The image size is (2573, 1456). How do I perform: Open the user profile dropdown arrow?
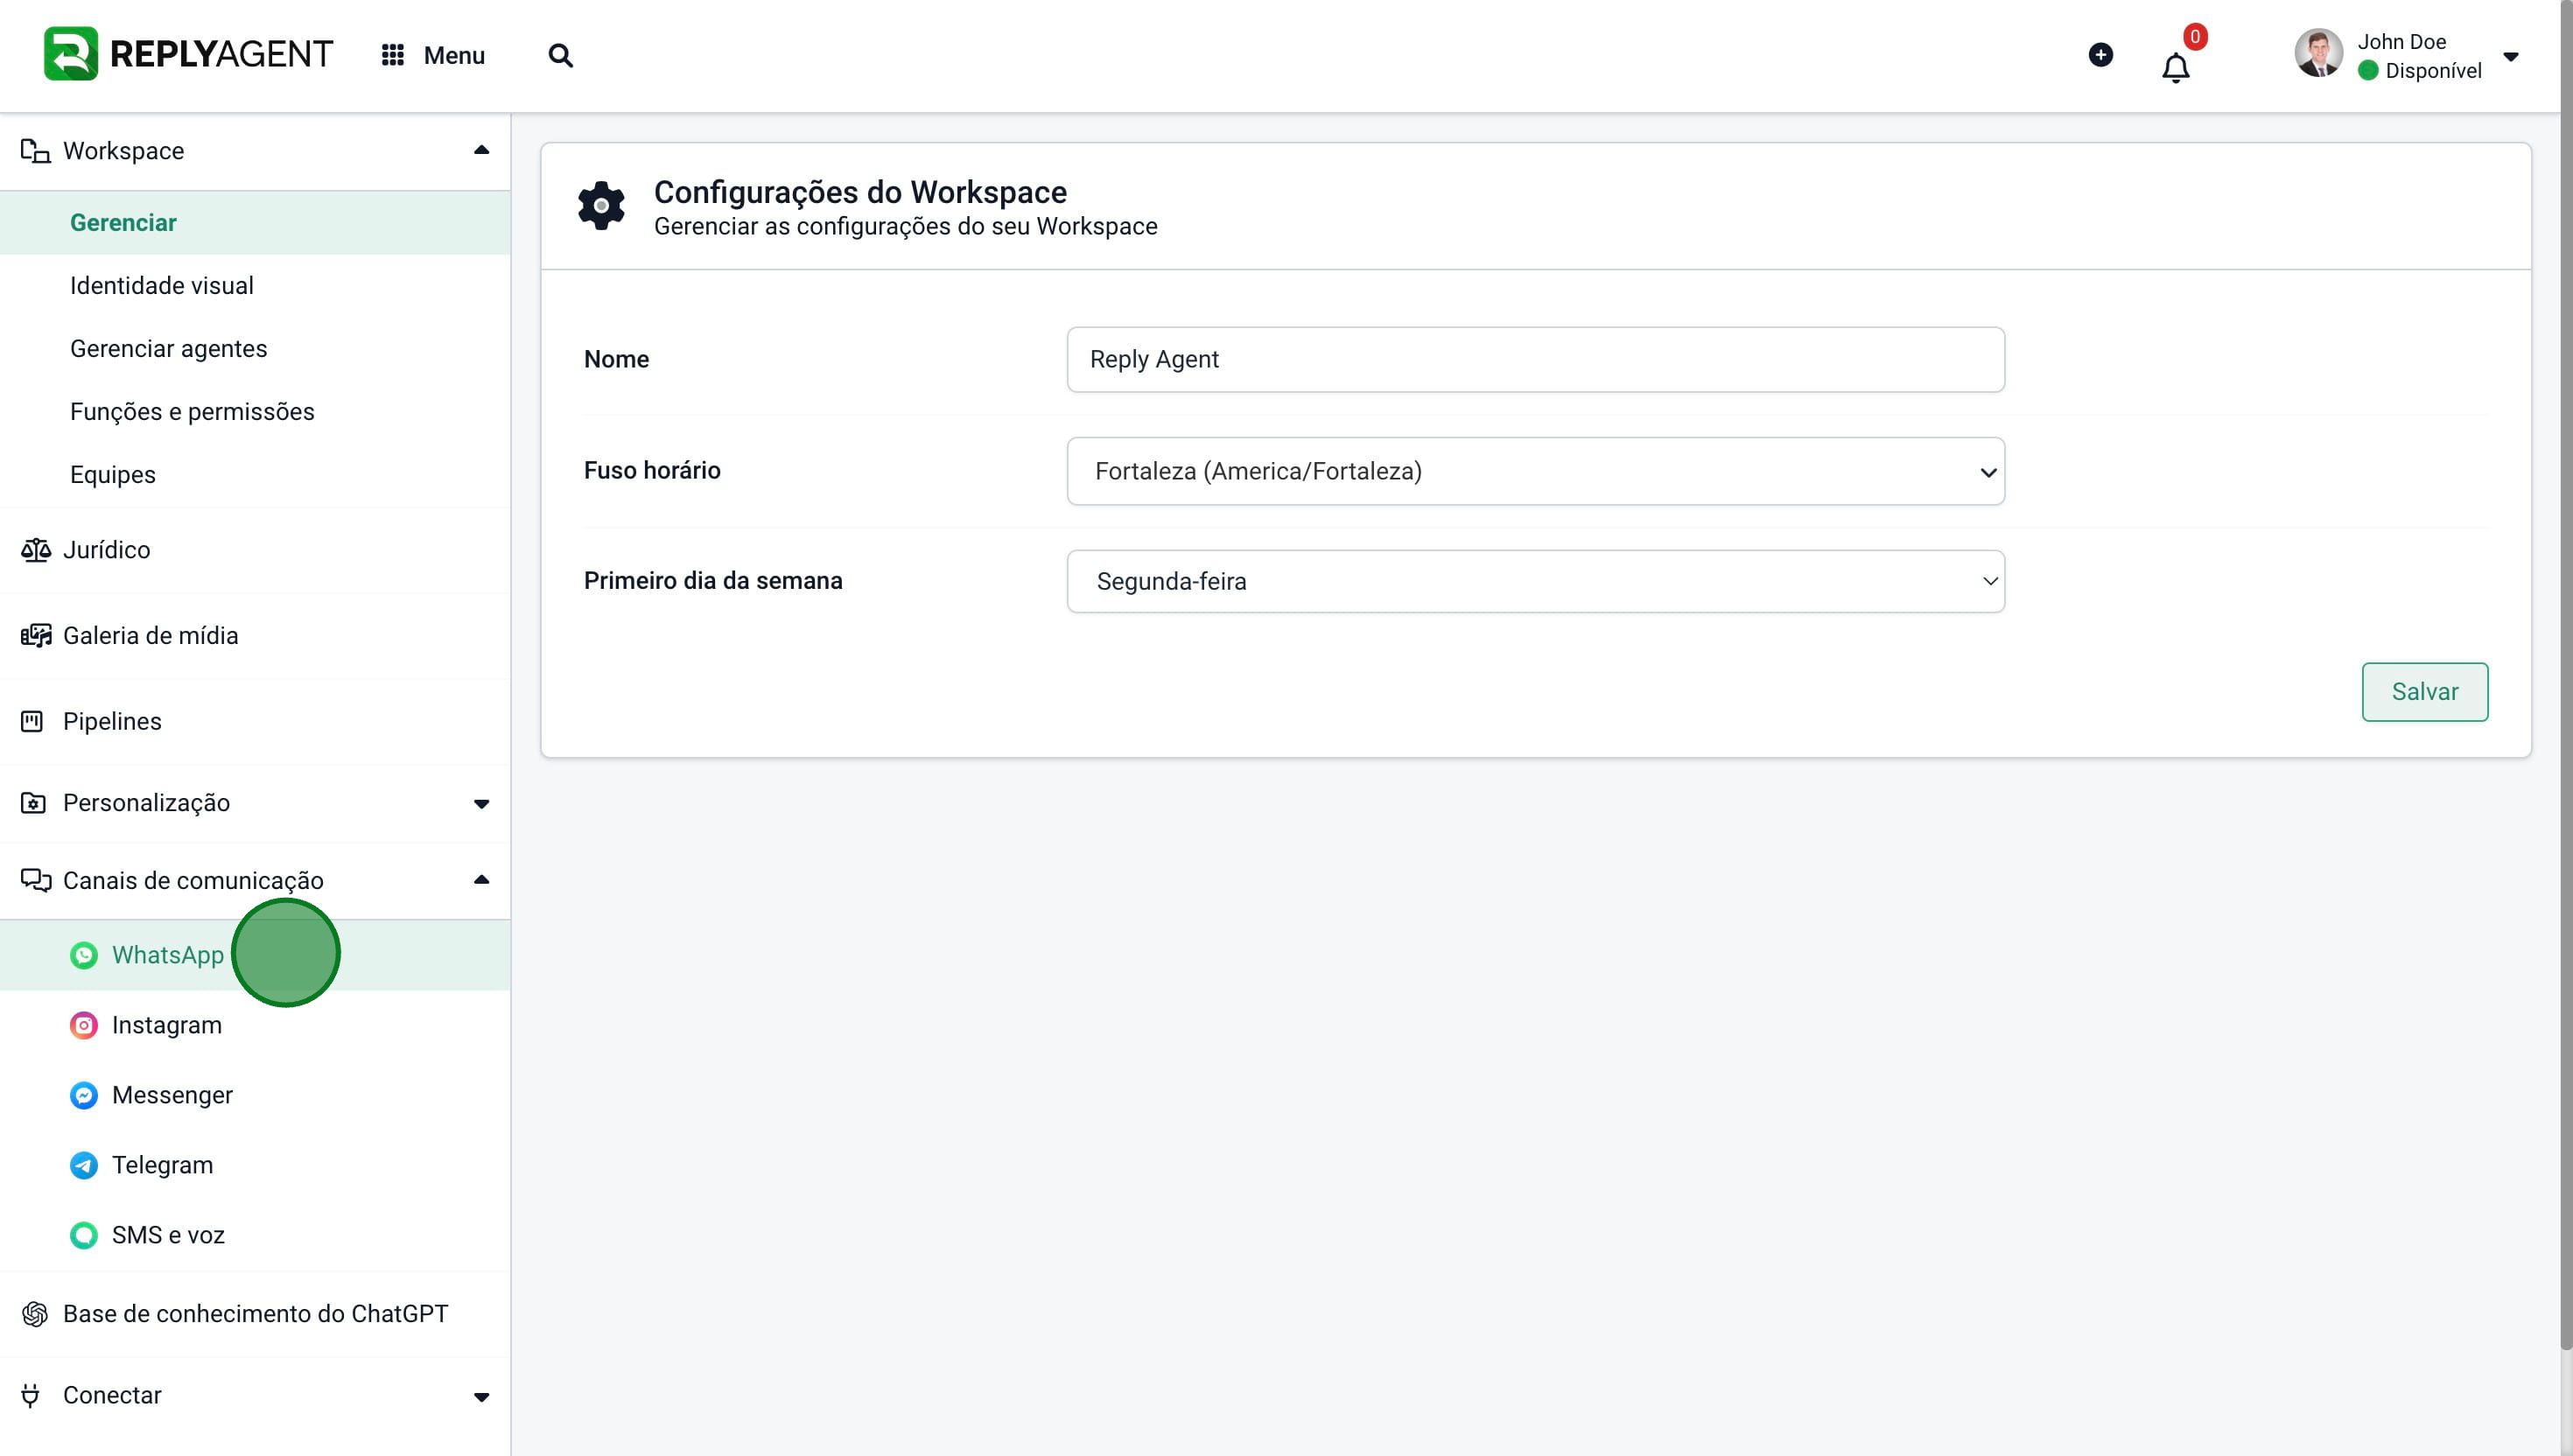pyautogui.click(x=2510, y=57)
